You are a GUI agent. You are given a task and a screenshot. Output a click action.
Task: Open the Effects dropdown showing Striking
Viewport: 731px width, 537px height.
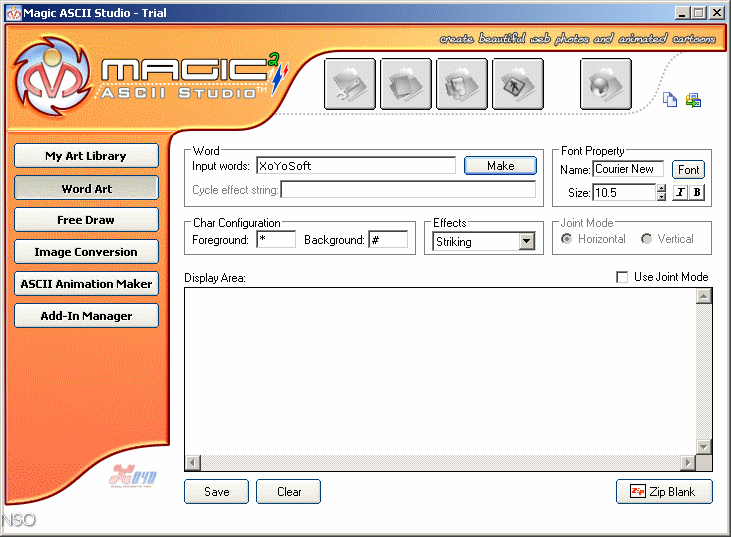click(527, 241)
